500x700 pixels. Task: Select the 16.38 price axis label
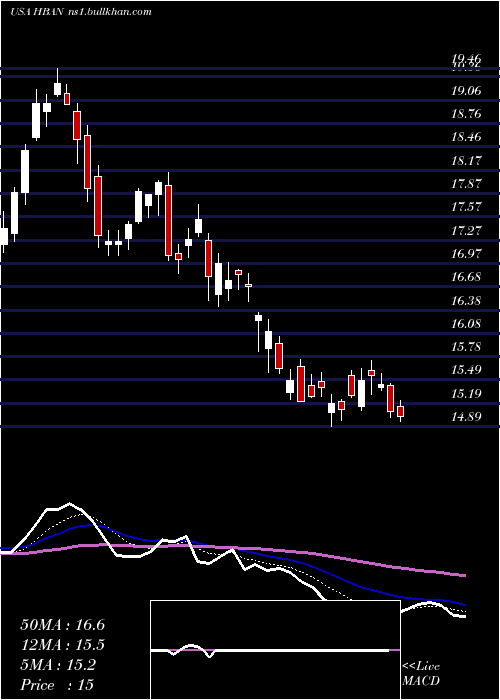pyautogui.click(x=466, y=300)
